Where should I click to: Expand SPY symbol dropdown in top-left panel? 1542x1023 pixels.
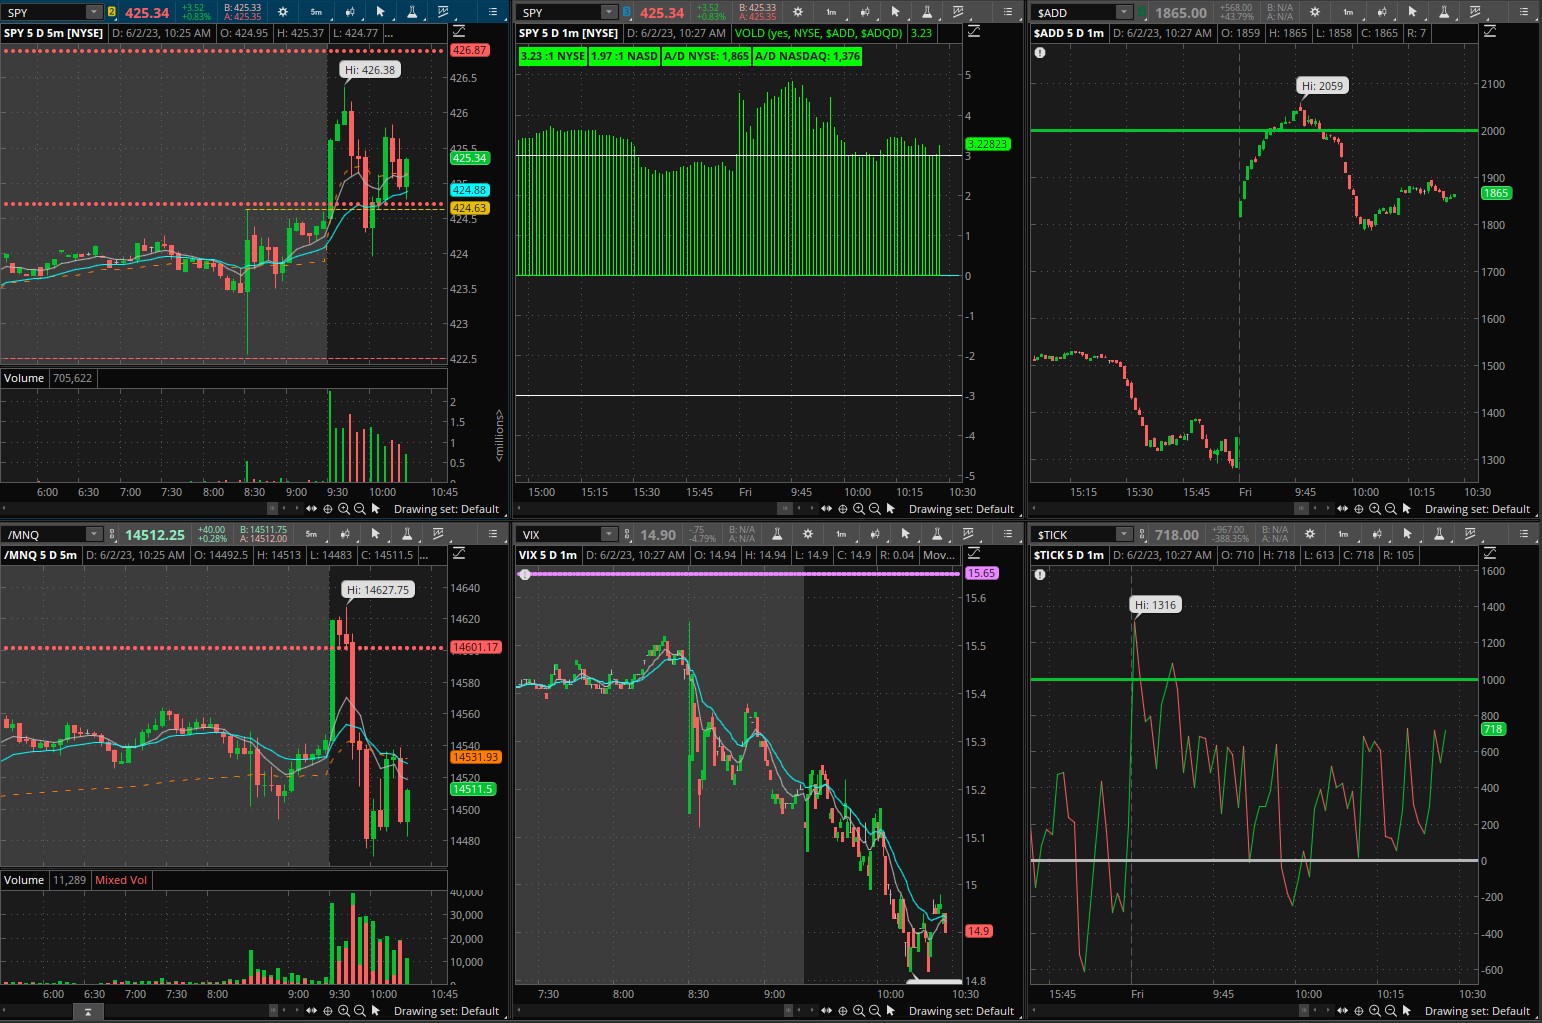[94, 12]
